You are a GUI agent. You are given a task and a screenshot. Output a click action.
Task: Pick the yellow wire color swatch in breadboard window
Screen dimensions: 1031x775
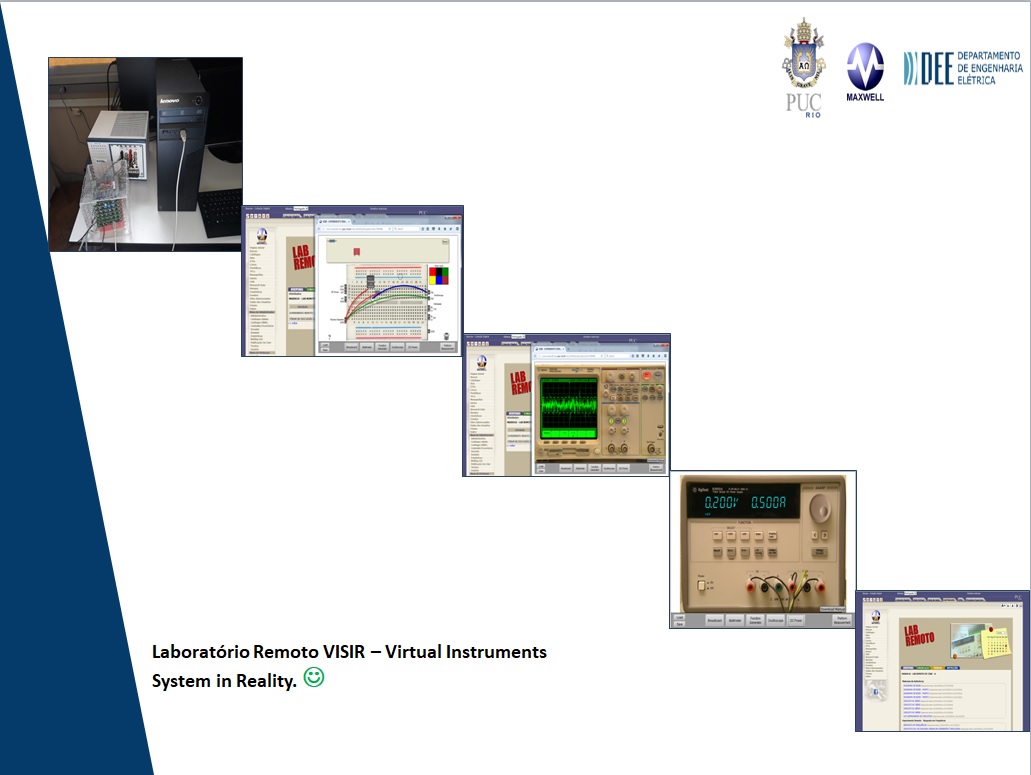click(x=433, y=280)
